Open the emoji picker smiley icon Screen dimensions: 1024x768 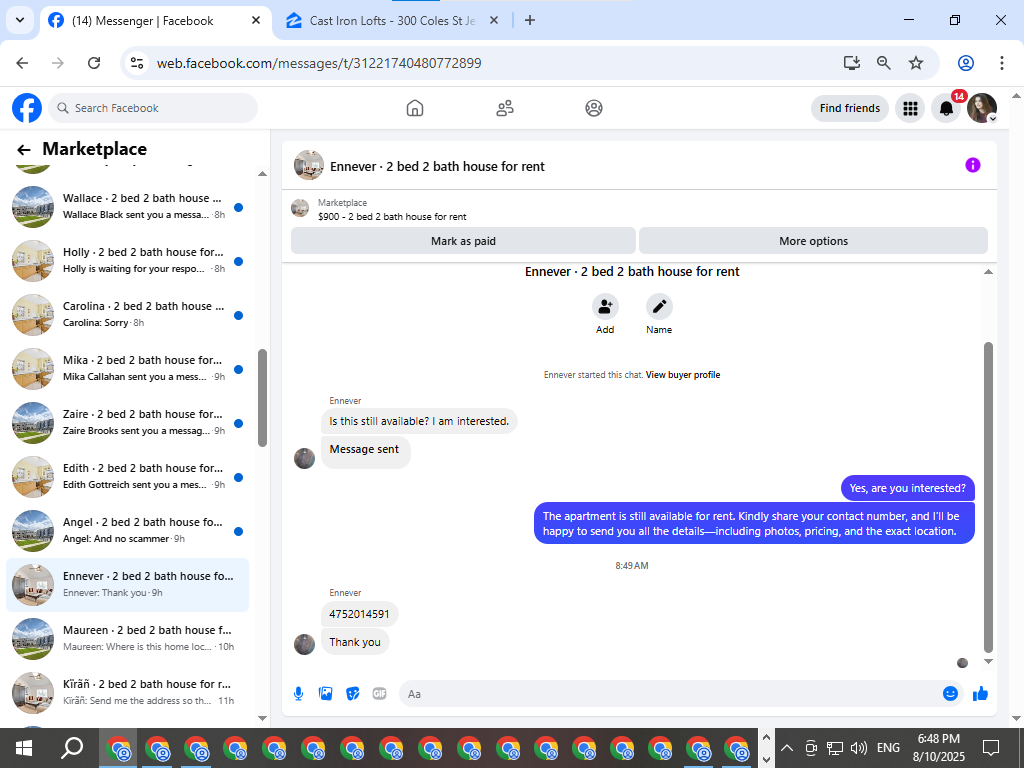[950, 694]
